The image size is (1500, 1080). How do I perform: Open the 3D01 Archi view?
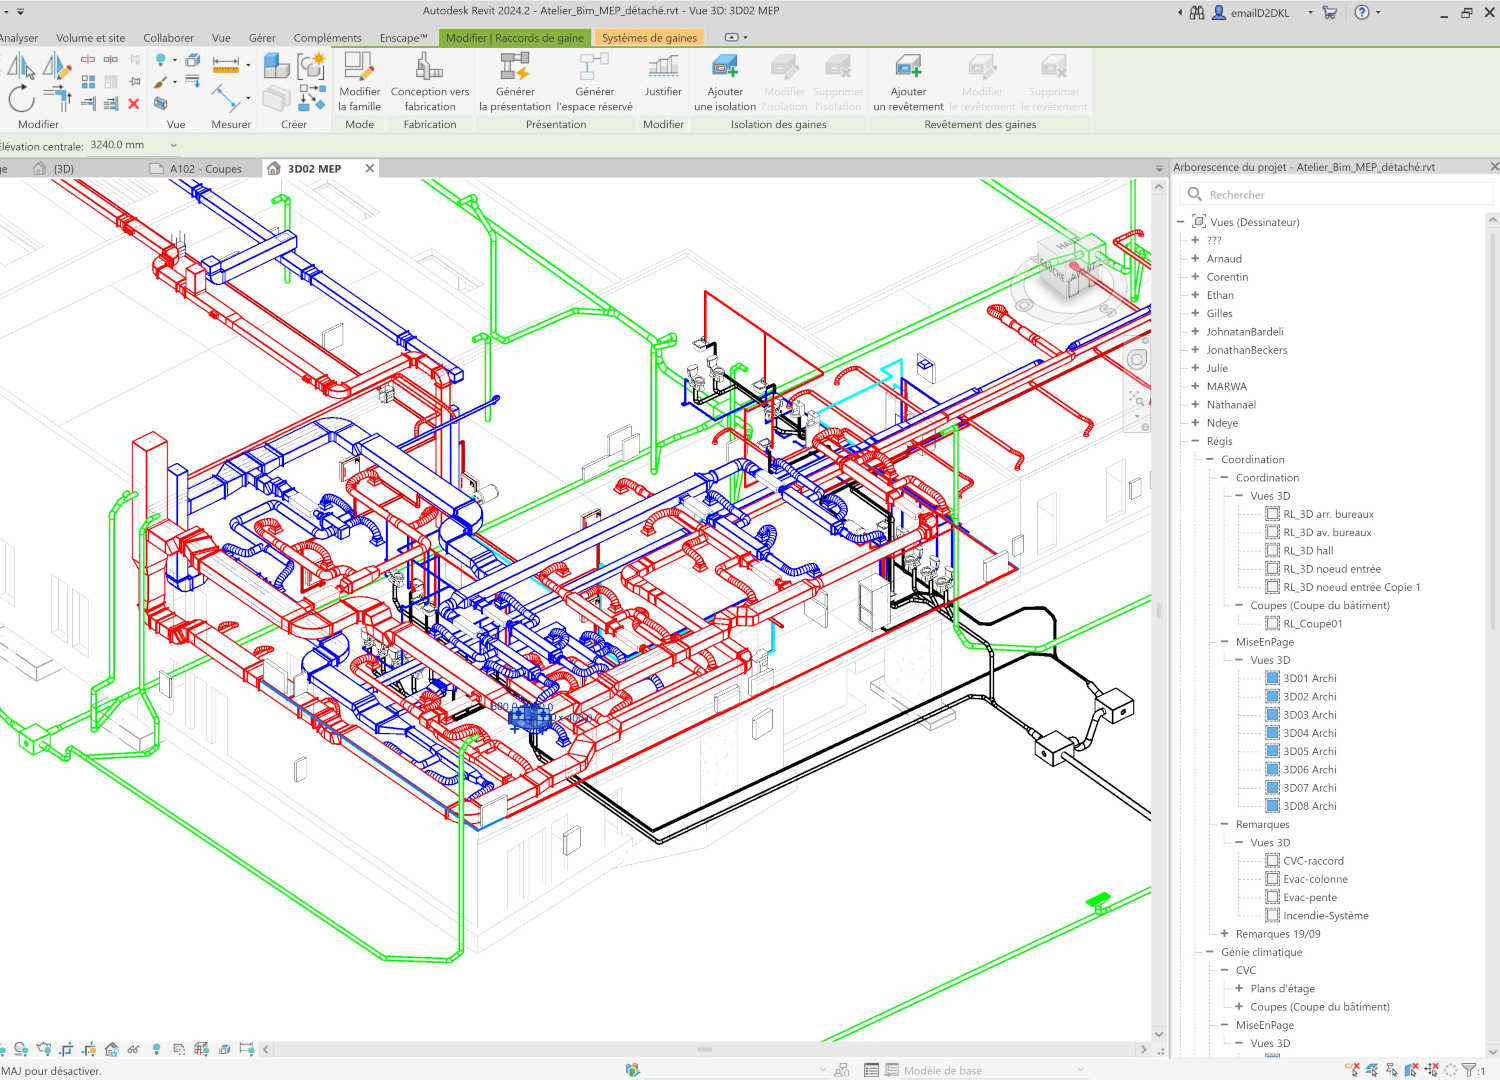tap(1309, 678)
